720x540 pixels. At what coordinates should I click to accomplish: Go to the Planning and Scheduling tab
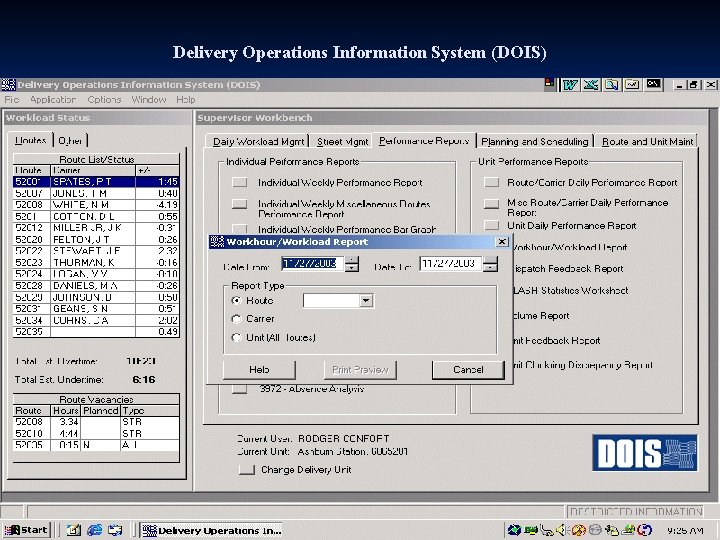(534, 141)
